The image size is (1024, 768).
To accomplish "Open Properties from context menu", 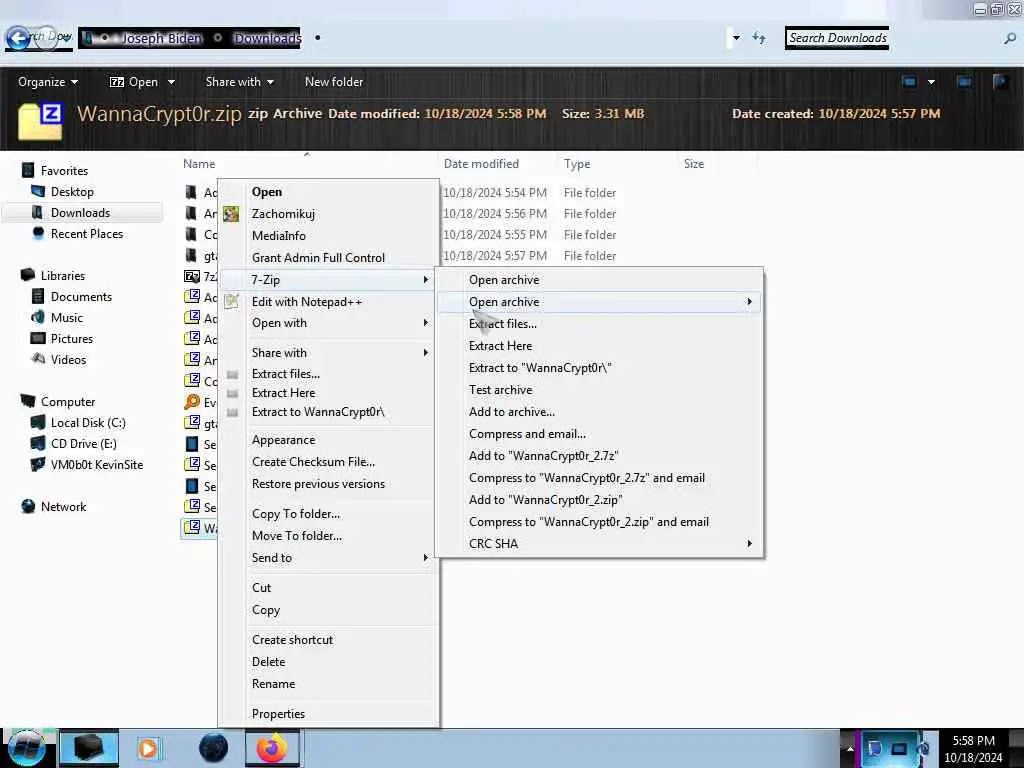I will point(278,714).
